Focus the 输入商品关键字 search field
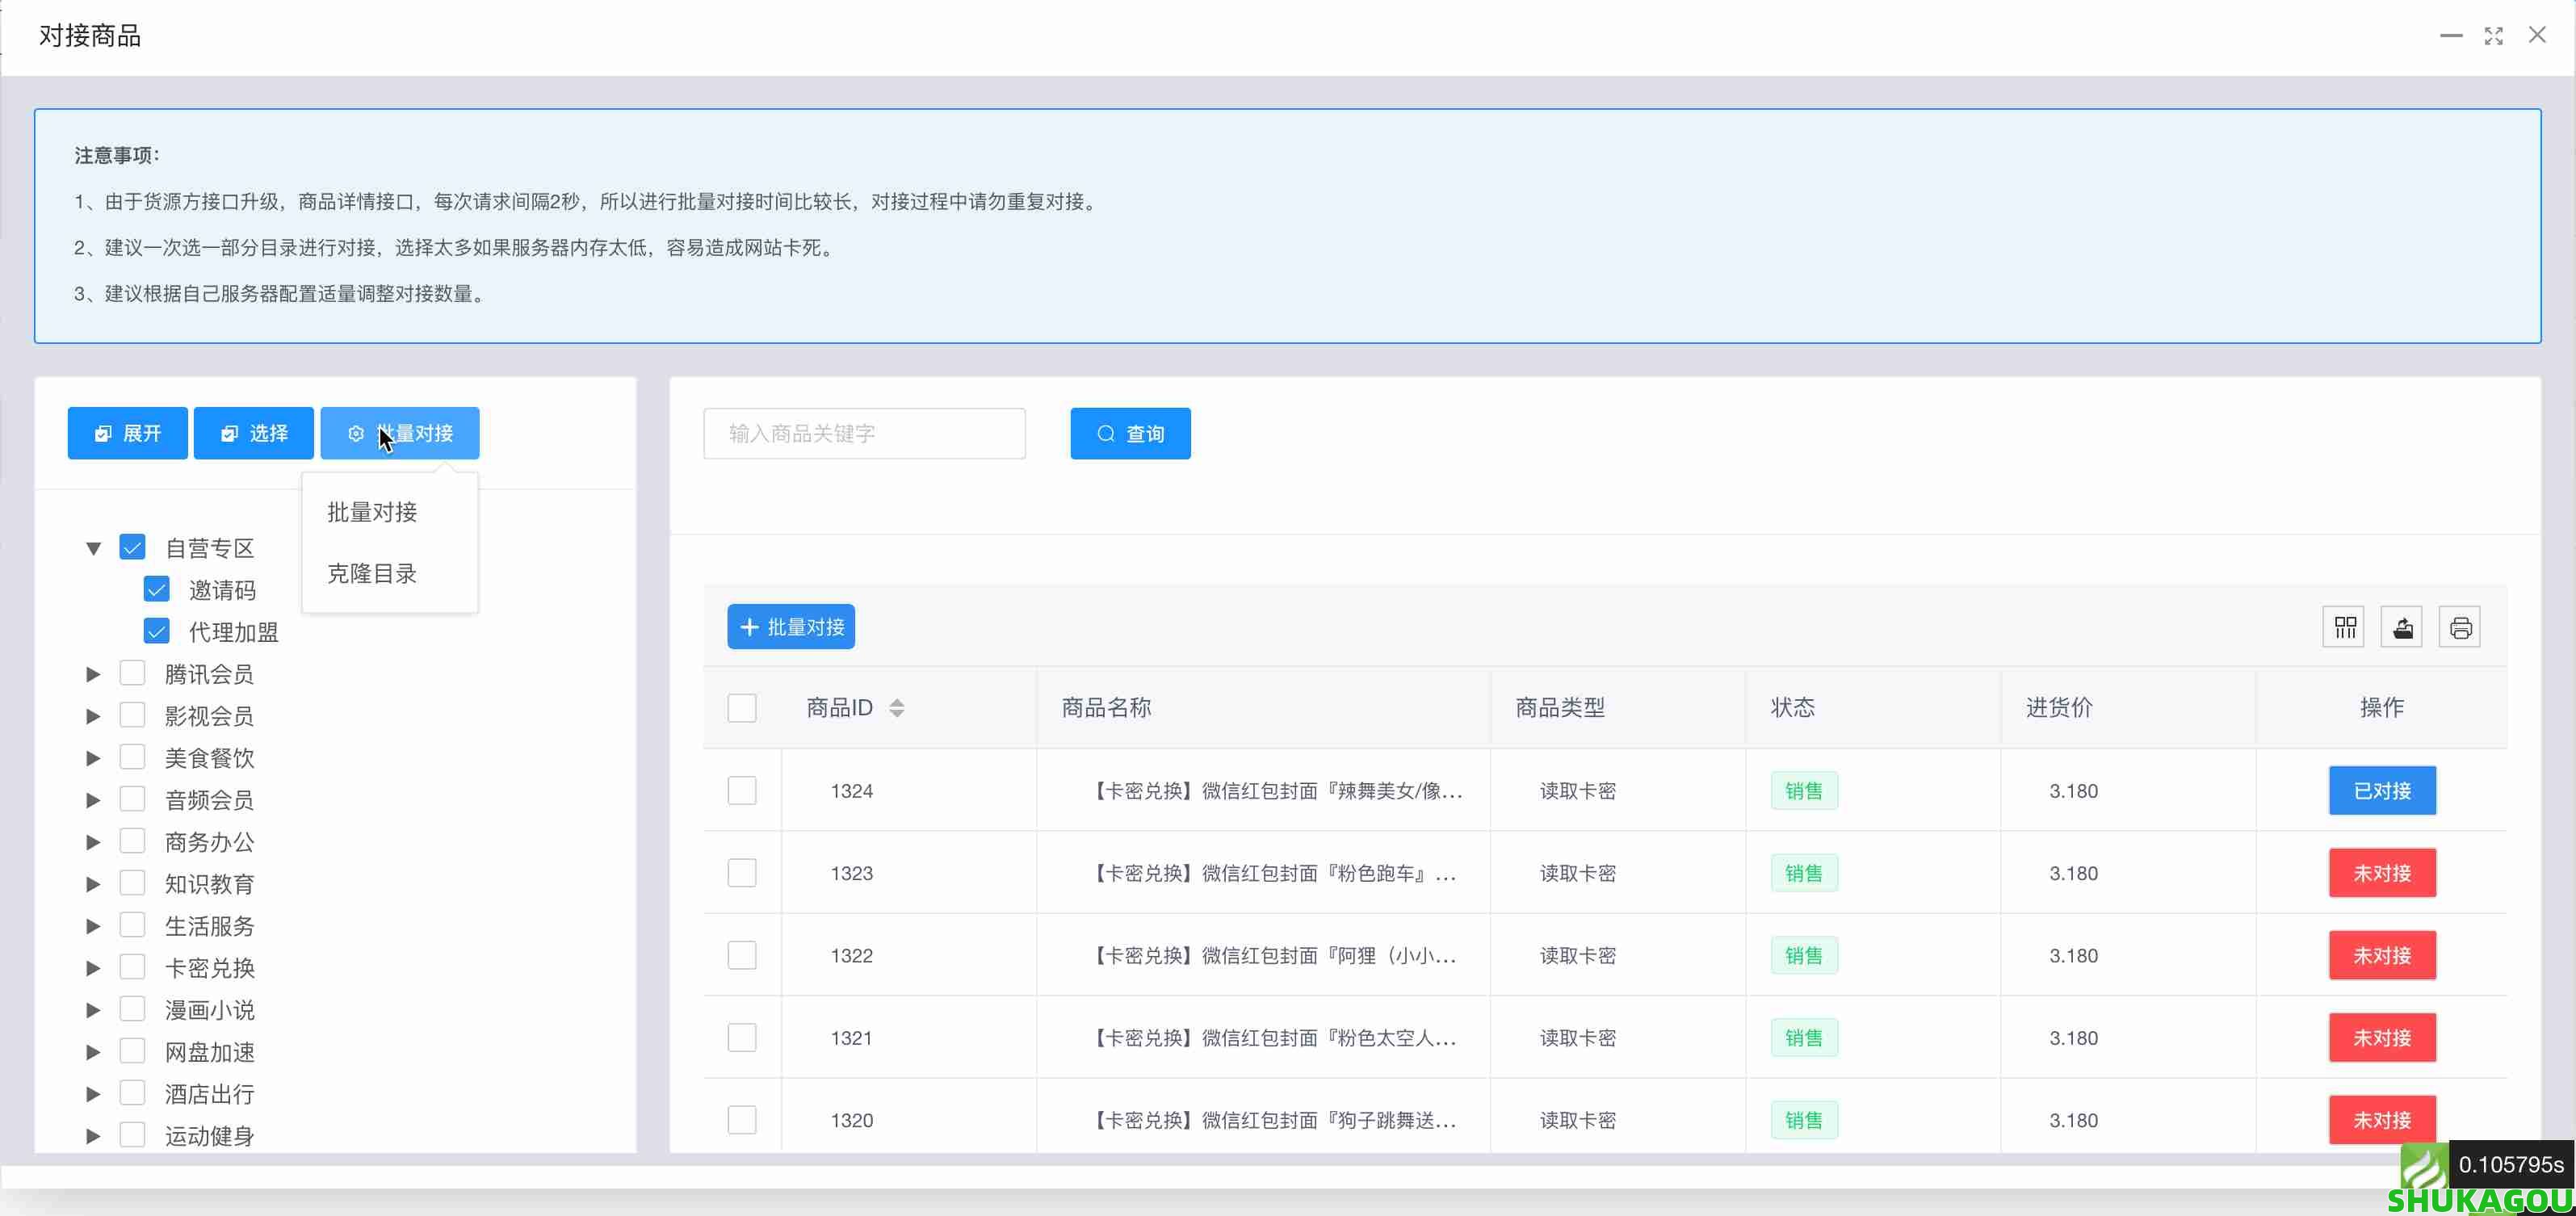The image size is (2576, 1216). [x=864, y=433]
